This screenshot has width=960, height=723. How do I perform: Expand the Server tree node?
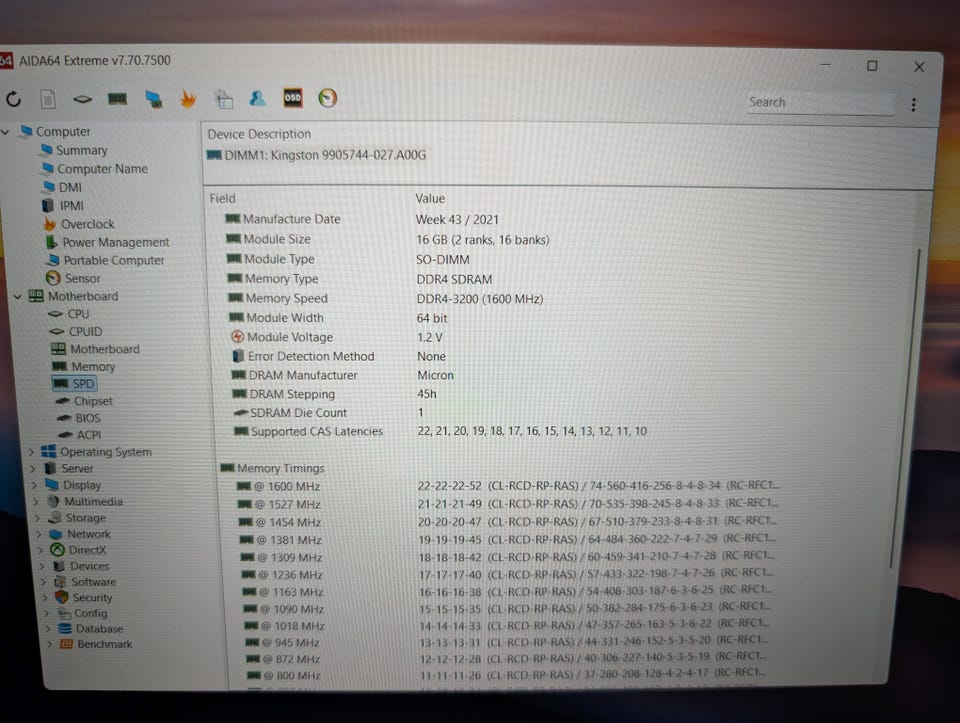[x=34, y=468]
